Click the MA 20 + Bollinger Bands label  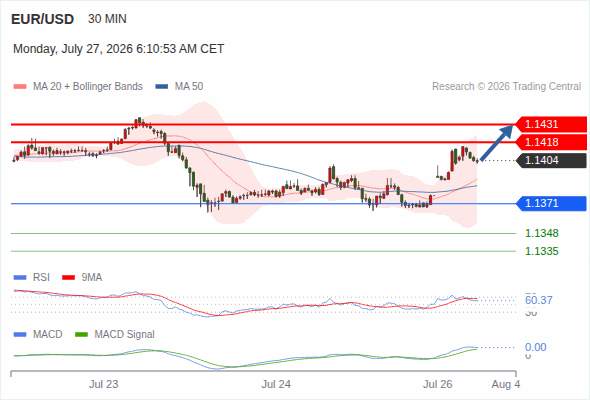pyautogui.click(x=88, y=87)
